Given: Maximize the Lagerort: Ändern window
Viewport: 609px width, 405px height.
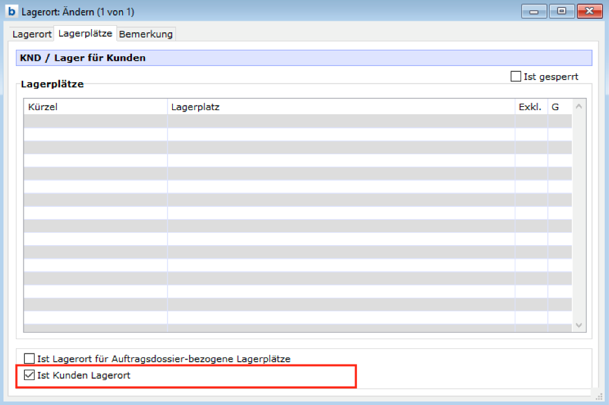Looking at the screenshot, I should click(560, 11).
